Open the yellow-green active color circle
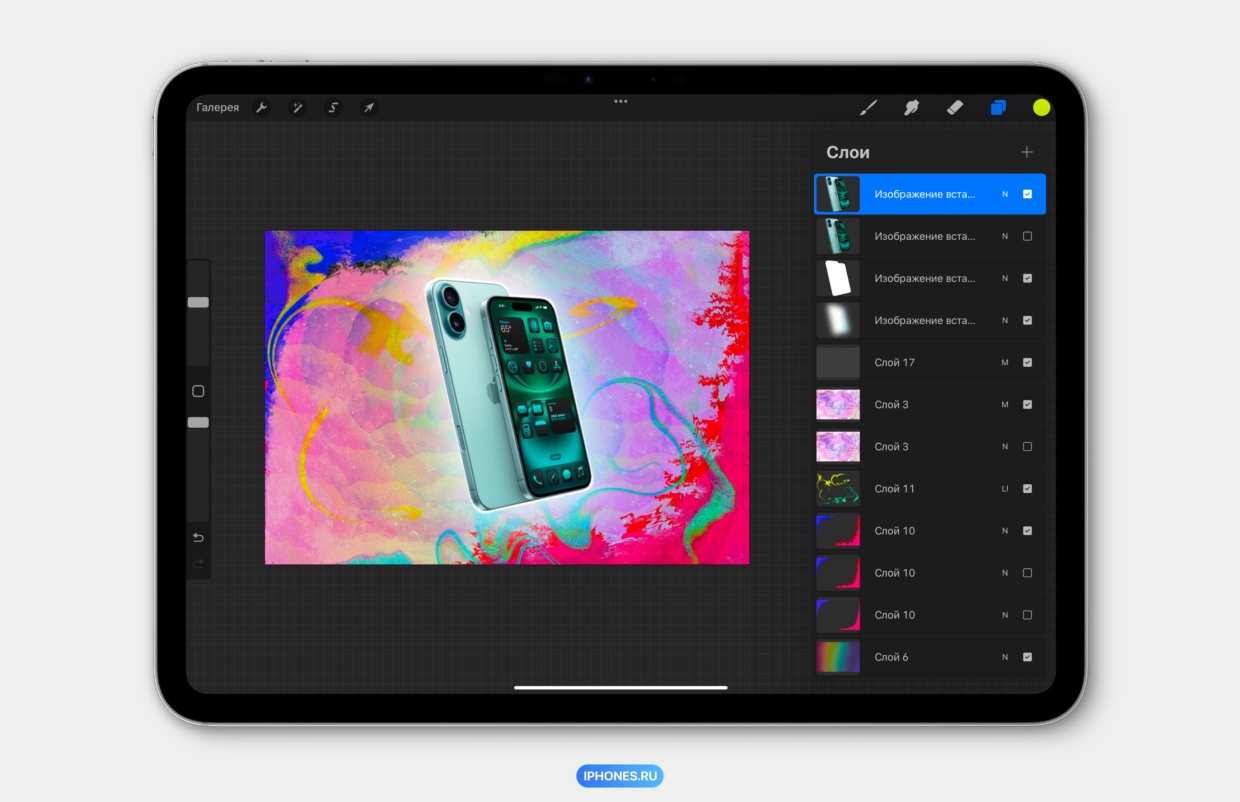 (x=1041, y=107)
